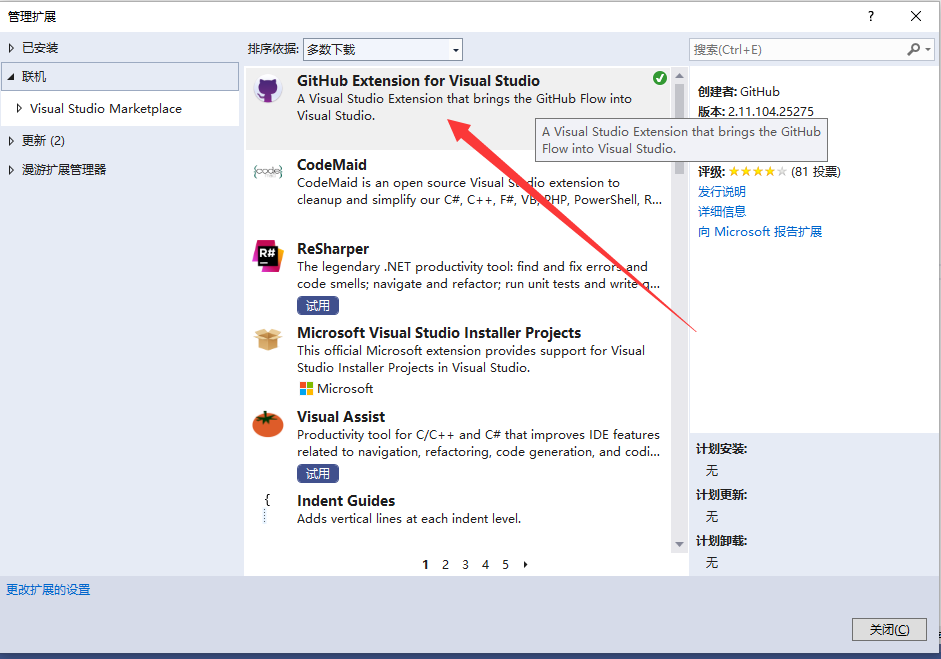Viewport: 941px width, 659px height.
Task: Select Microsoft Visual Studio Installer Projects title
Action: (439, 333)
